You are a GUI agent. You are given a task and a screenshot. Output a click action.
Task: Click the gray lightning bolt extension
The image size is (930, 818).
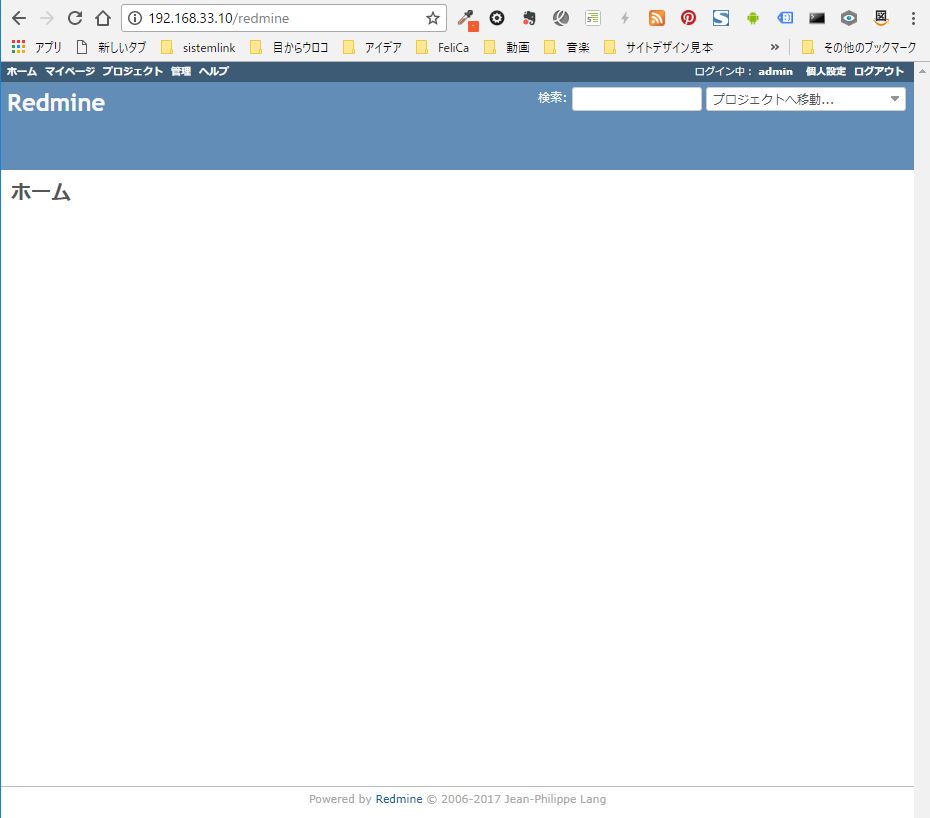625,18
